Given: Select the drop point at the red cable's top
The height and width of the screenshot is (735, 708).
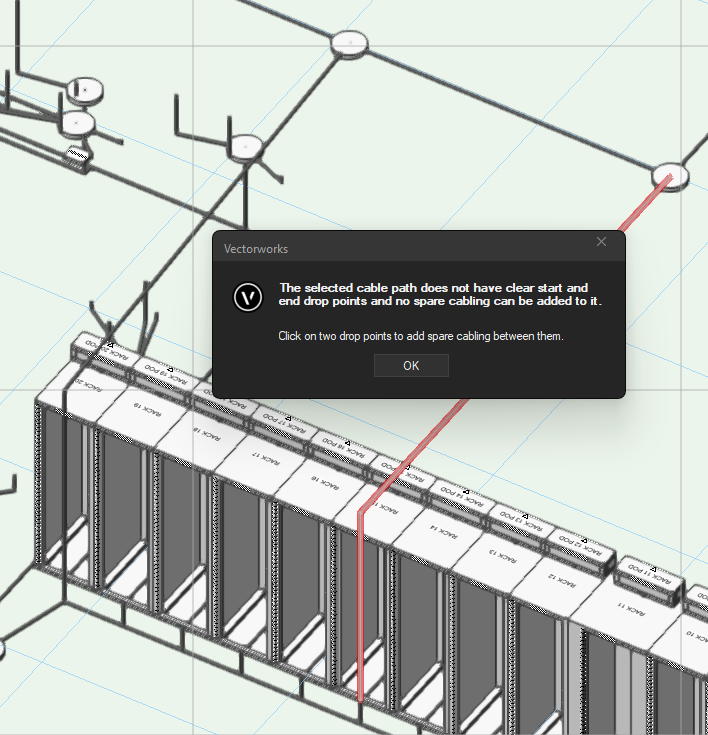Looking at the screenshot, I should [x=670, y=175].
